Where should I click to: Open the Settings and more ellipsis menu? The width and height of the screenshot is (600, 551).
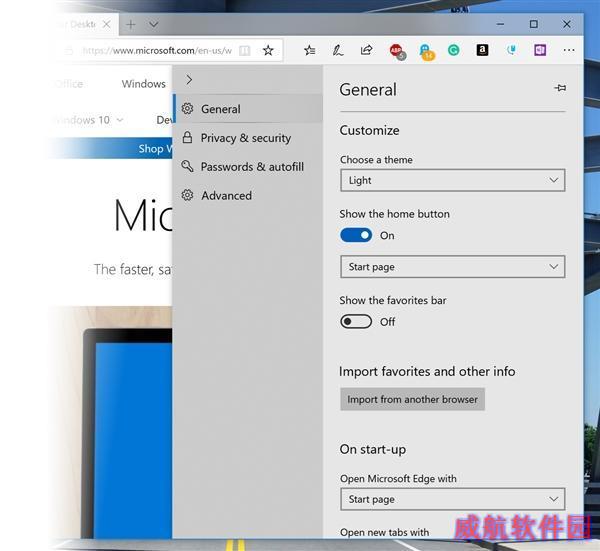click(569, 50)
